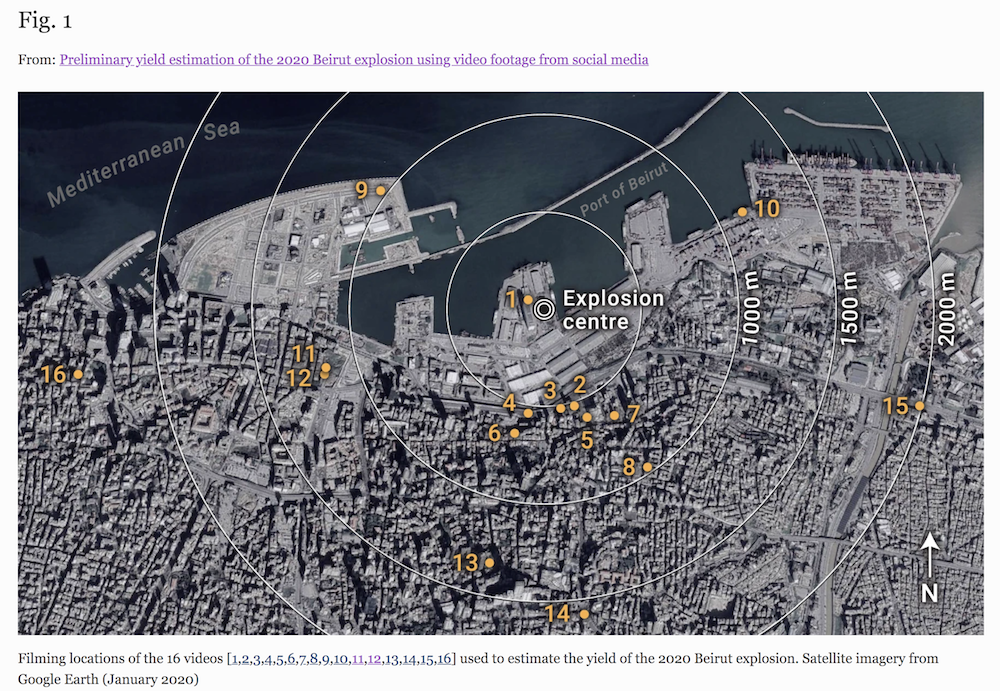Screen dimensions: 1000x691
Task: Click the orange marker for location 1
Action: click(528, 299)
